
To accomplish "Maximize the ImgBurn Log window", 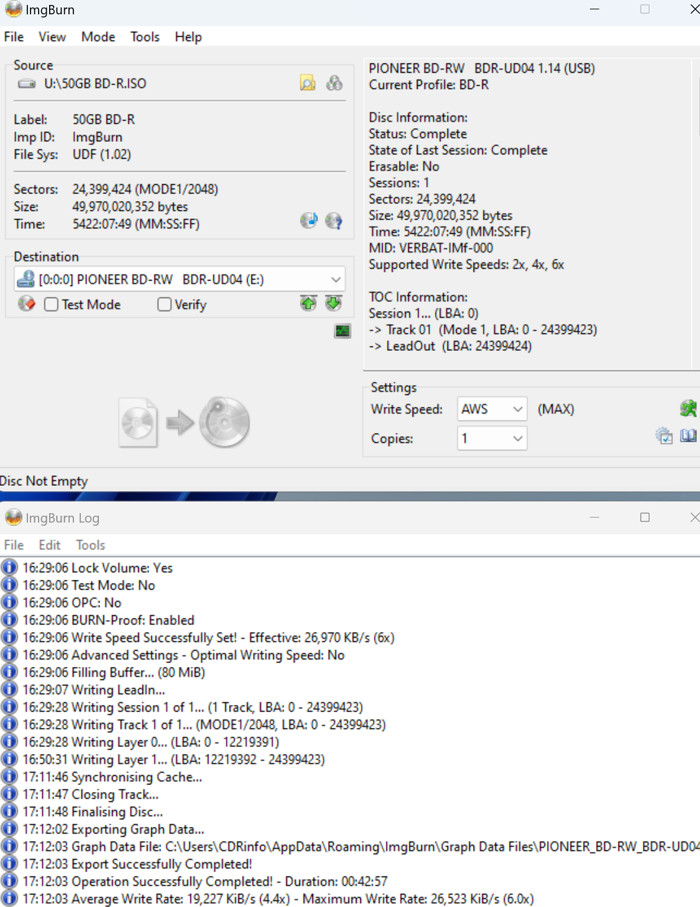I will (644, 517).
